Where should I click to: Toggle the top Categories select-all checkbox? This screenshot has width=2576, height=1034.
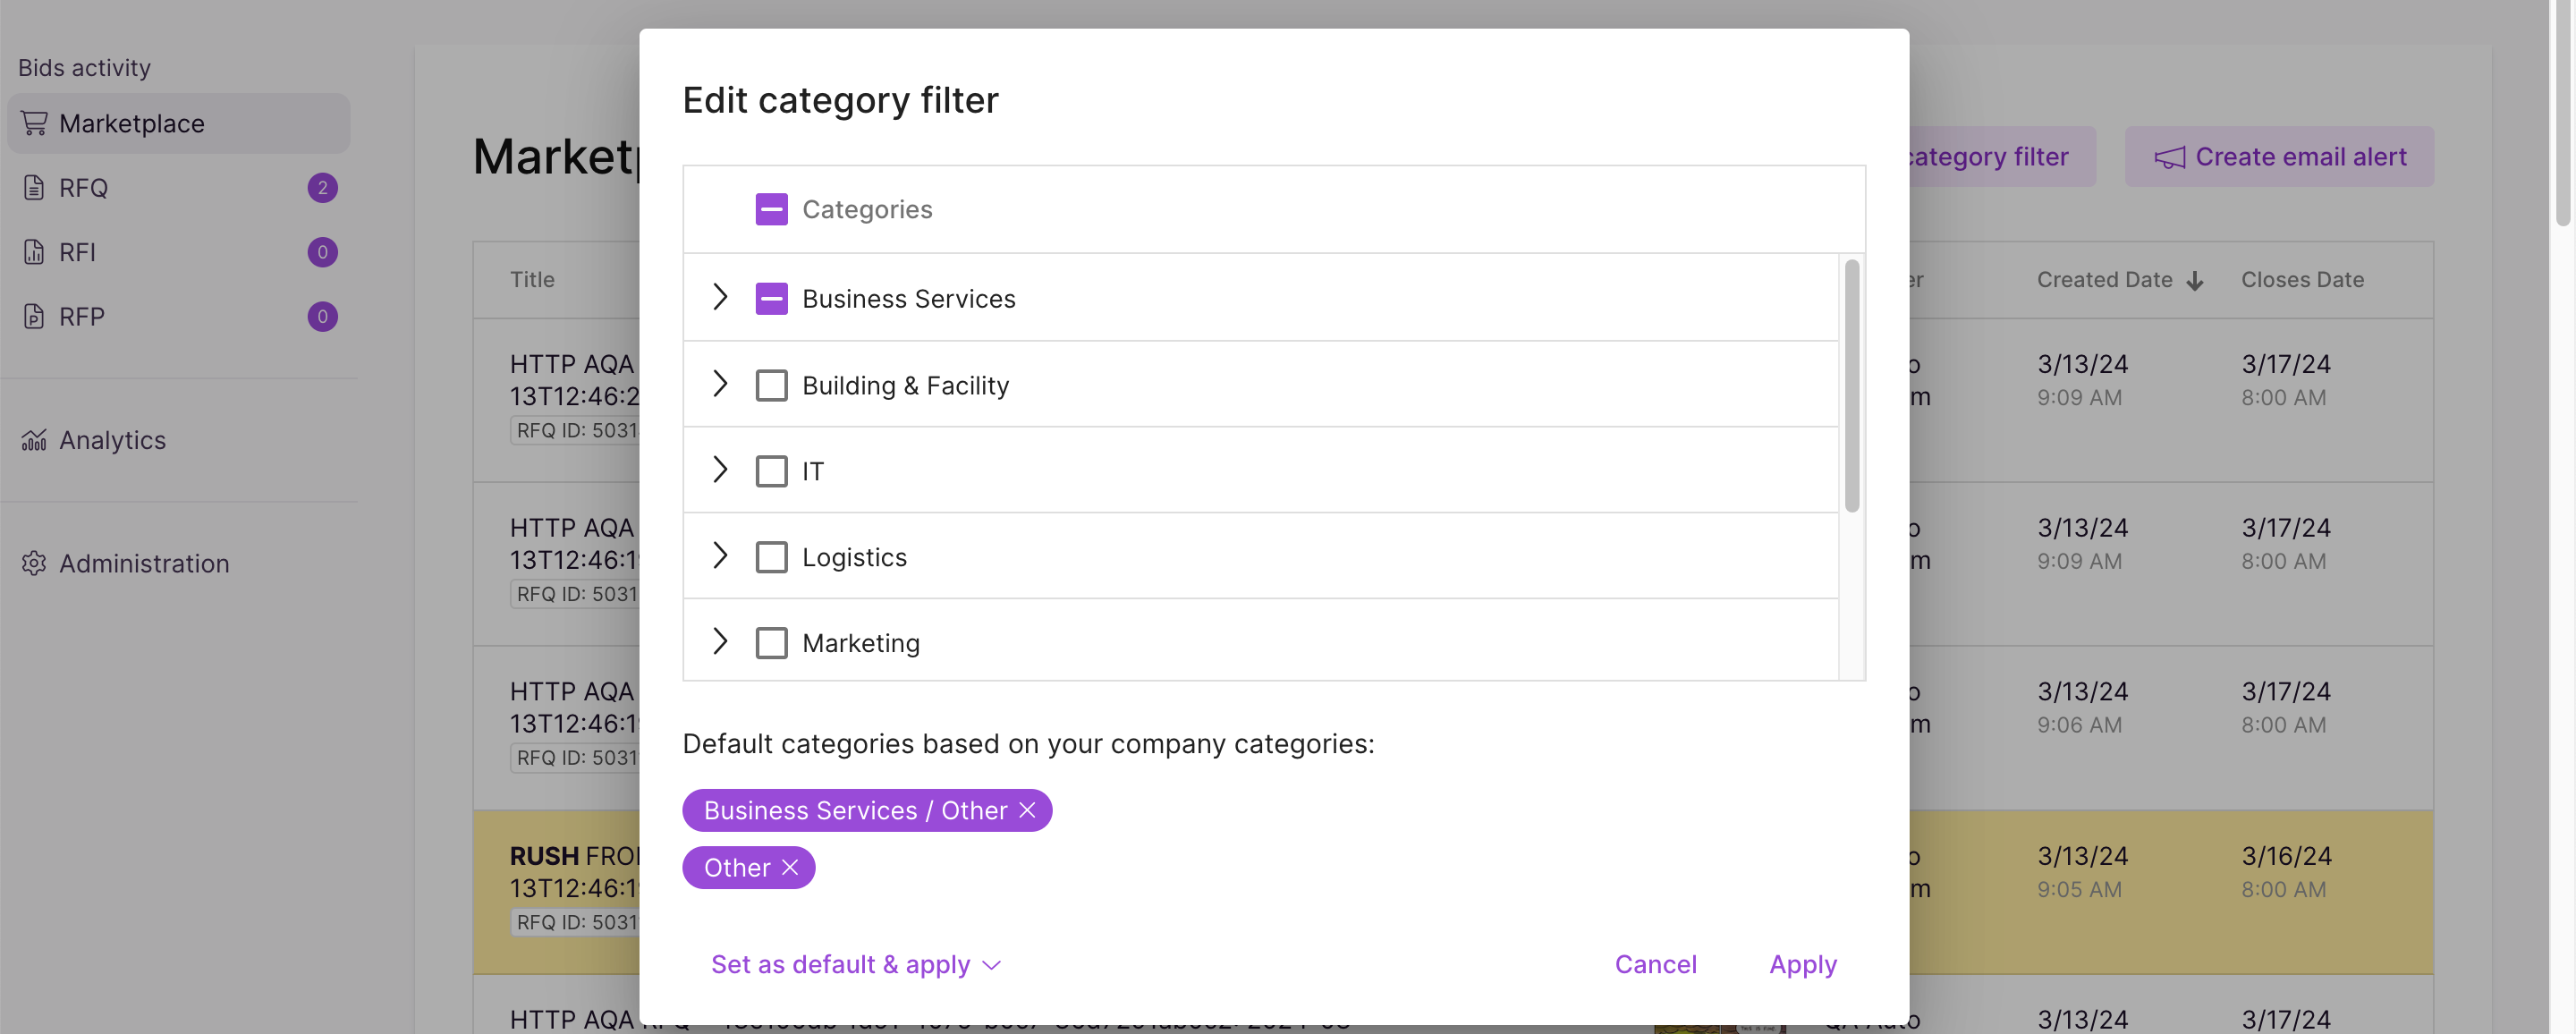tap(771, 209)
